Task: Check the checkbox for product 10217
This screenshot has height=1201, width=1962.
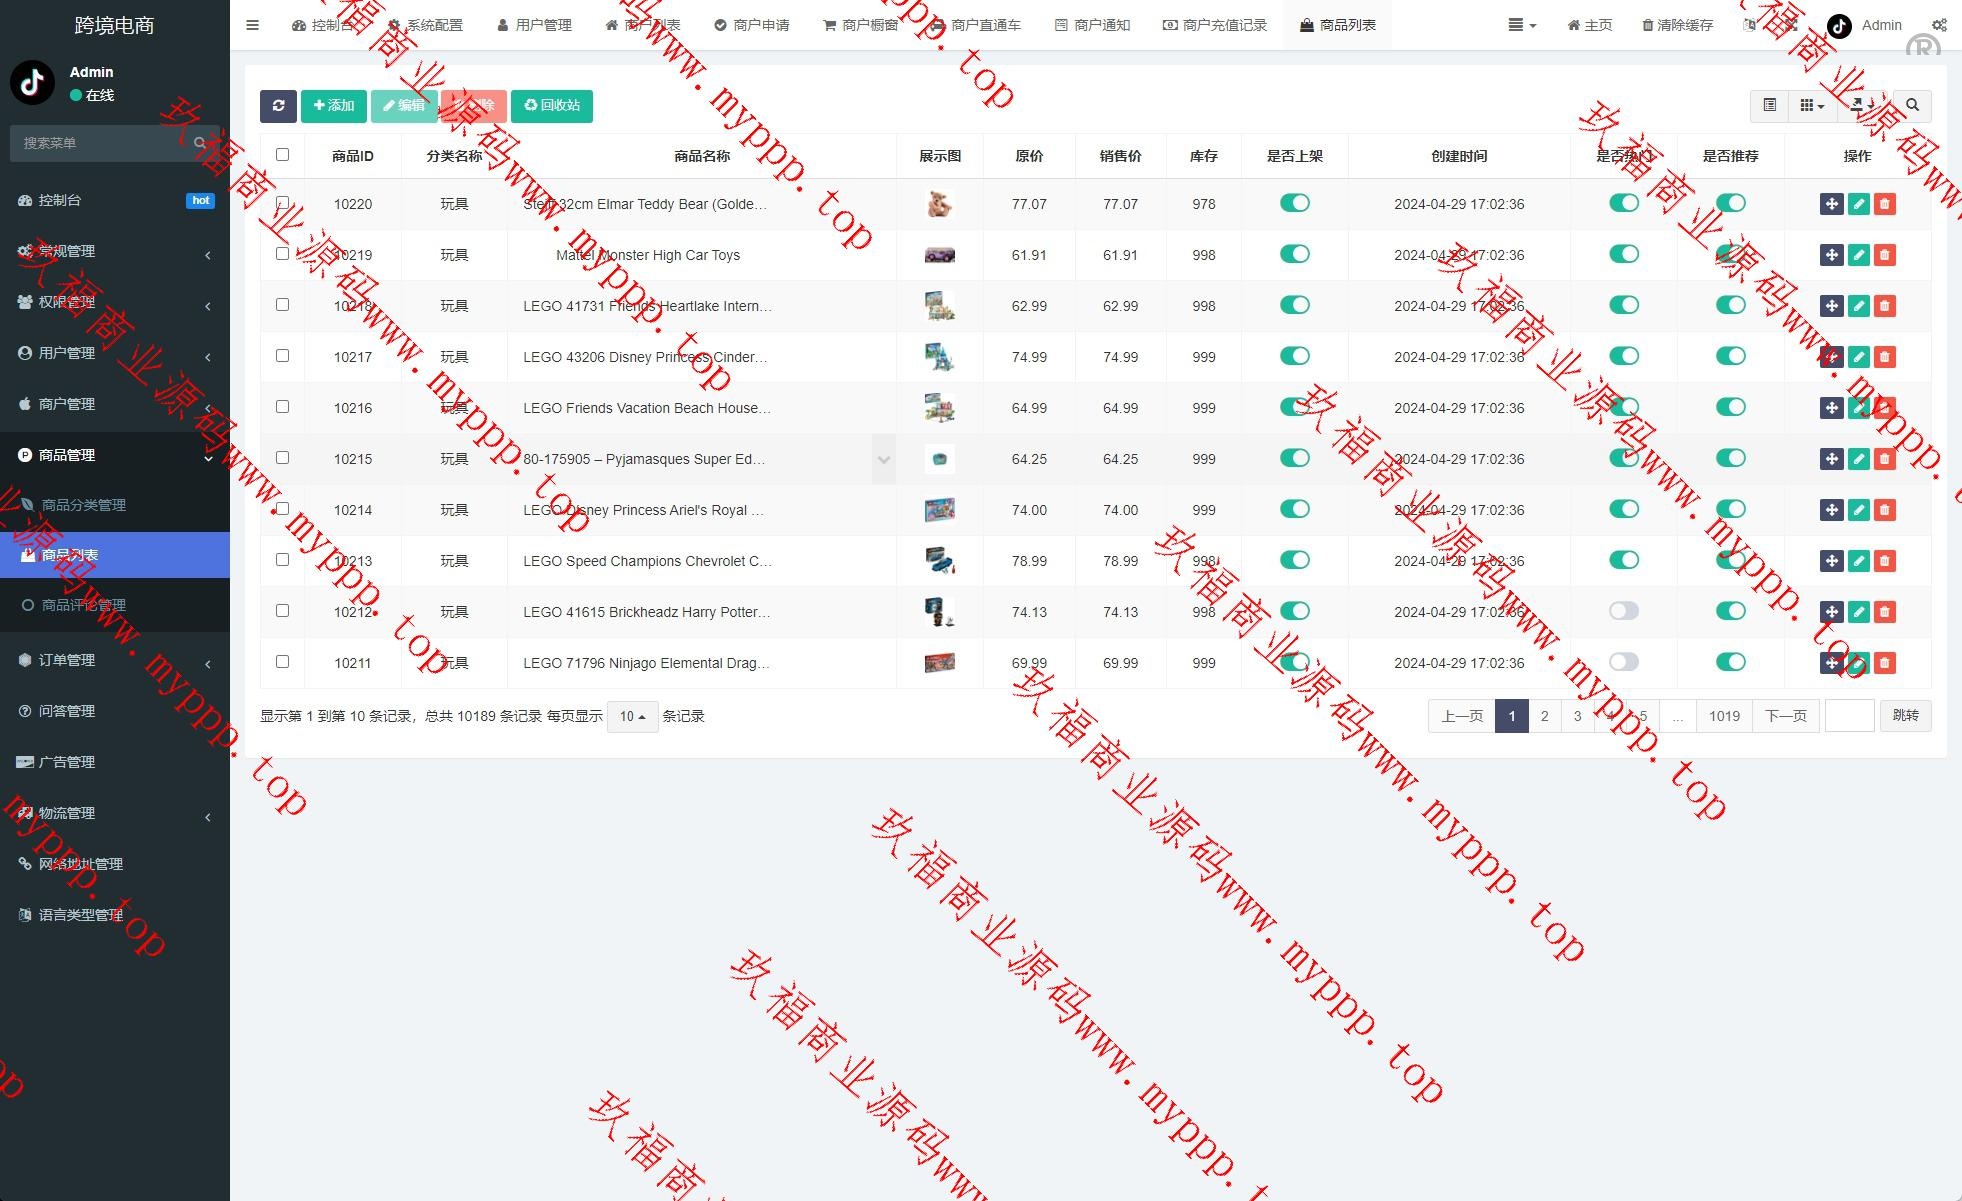Action: coord(282,356)
